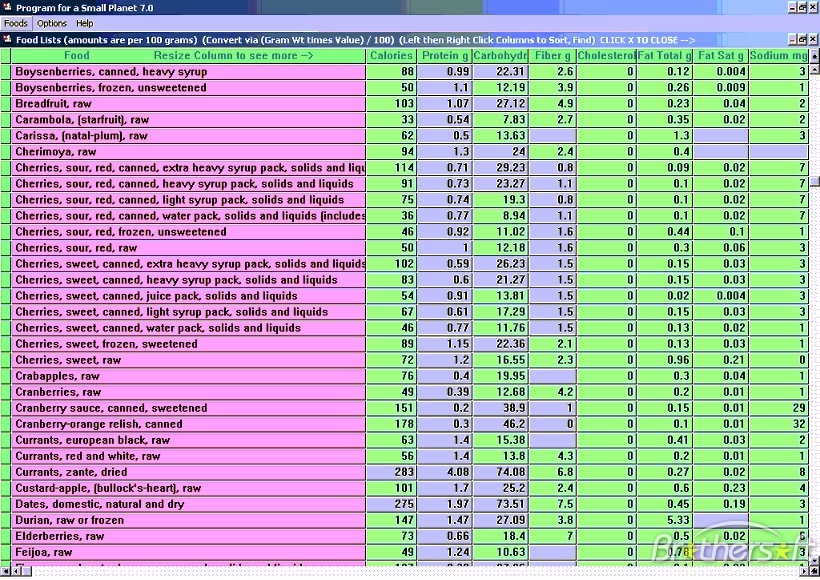
Task: Select 'Cherries, sour, red, frozen, unsweetened'
Action: coord(188,232)
